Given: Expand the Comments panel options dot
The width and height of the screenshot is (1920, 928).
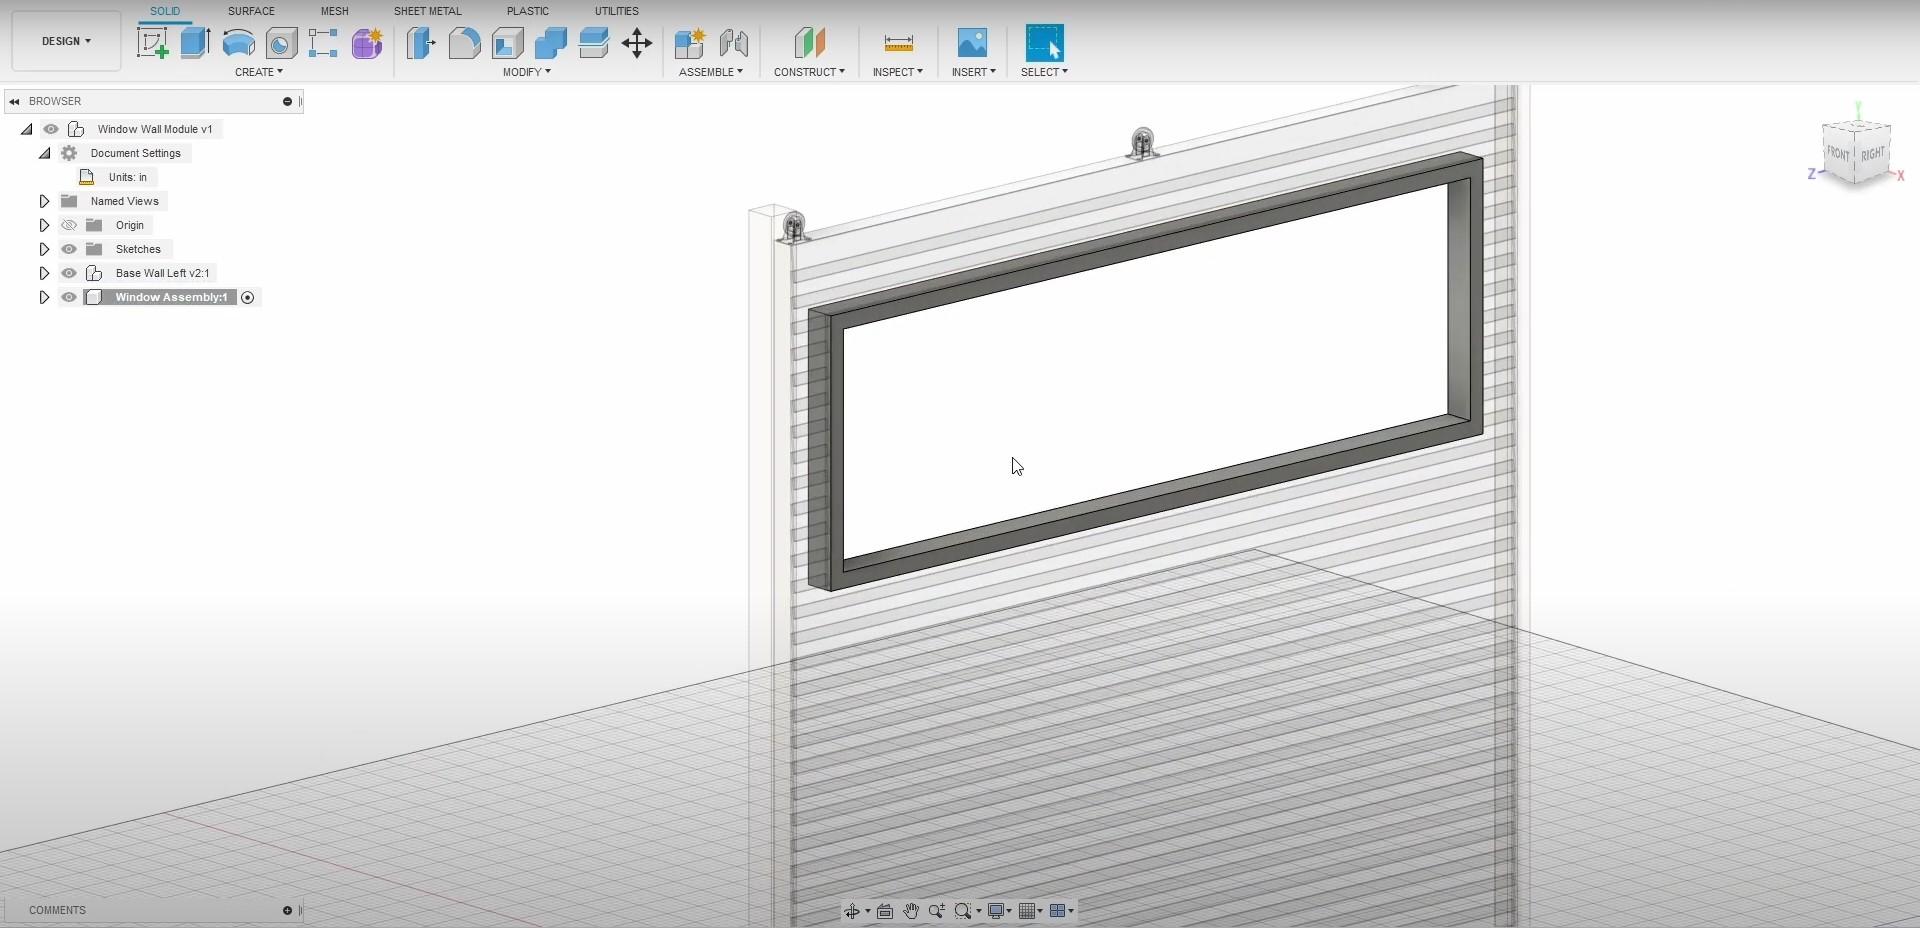Looking at the screenshot, I should click(x=287, y=910).
